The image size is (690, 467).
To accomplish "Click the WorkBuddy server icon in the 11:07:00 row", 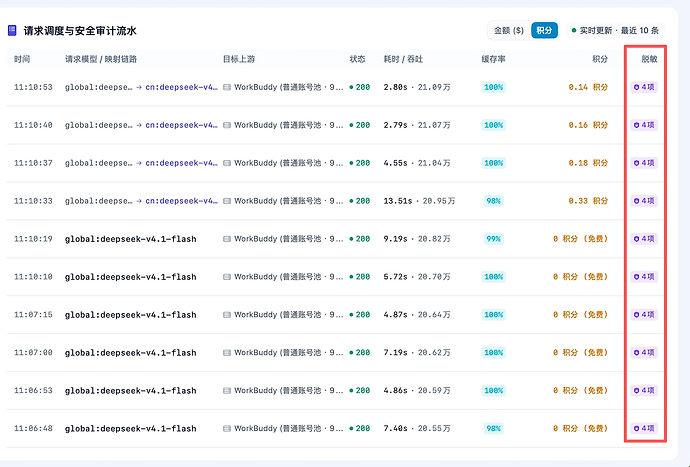I will click(x=227, y=352).
